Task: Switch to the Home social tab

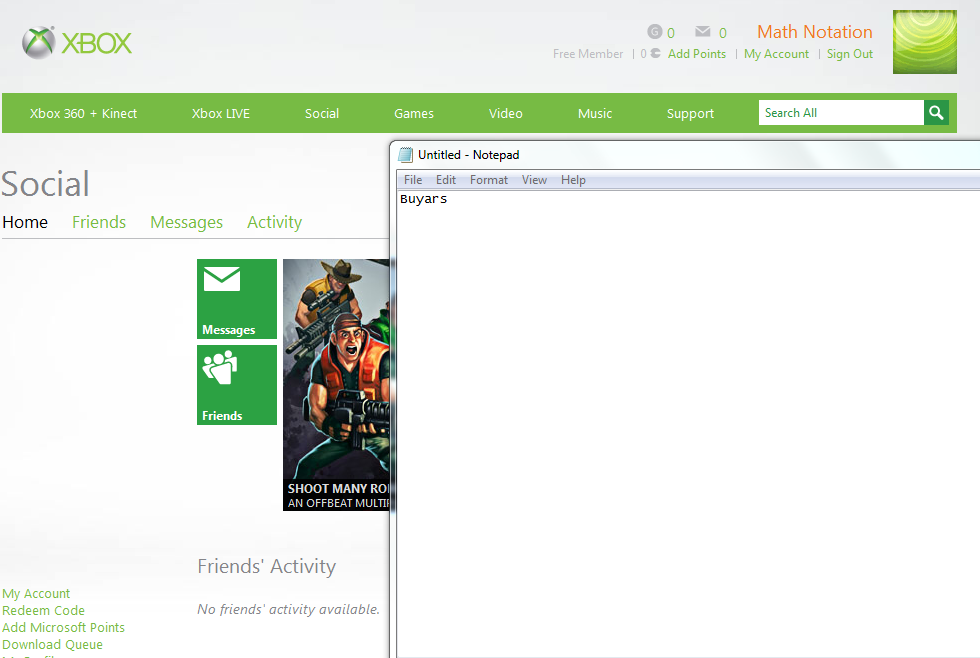Action: pyautogui.click(x=25, y=222)
